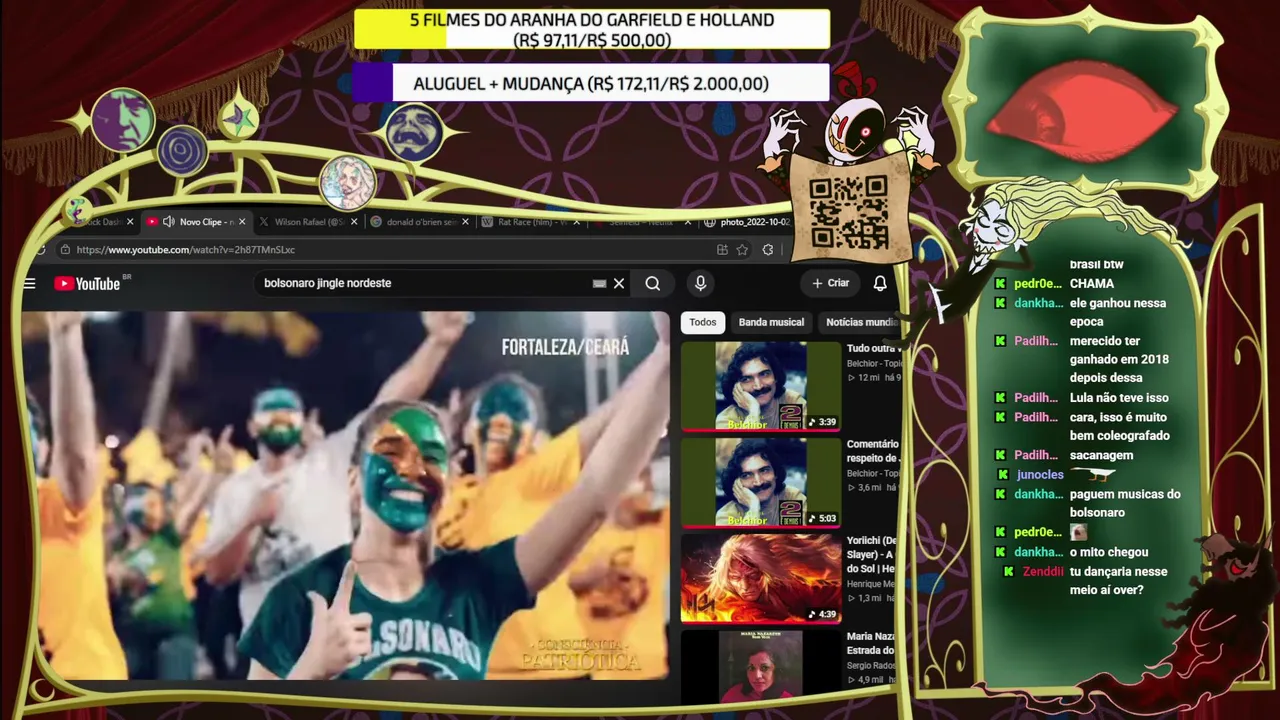Image resolution: width=1280 pixels, height=720 pixels.
Task: Open the 'Maria Nazareth Estrada do' video title
Action: click(872, 643)
